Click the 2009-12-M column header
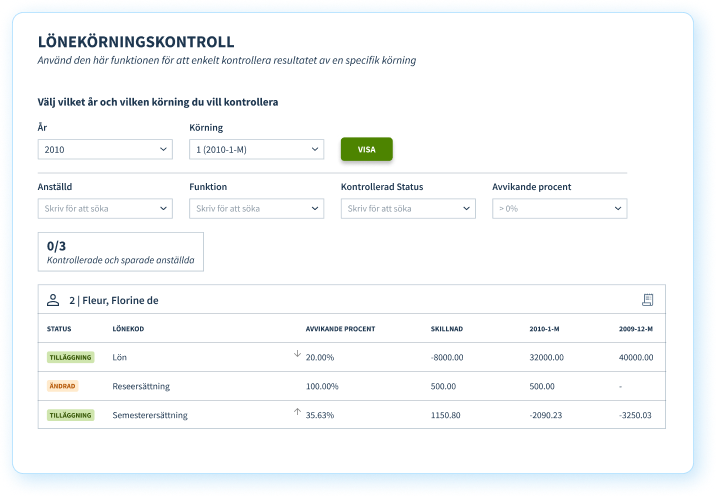The image size is (716, 496). tap(636, 329)
